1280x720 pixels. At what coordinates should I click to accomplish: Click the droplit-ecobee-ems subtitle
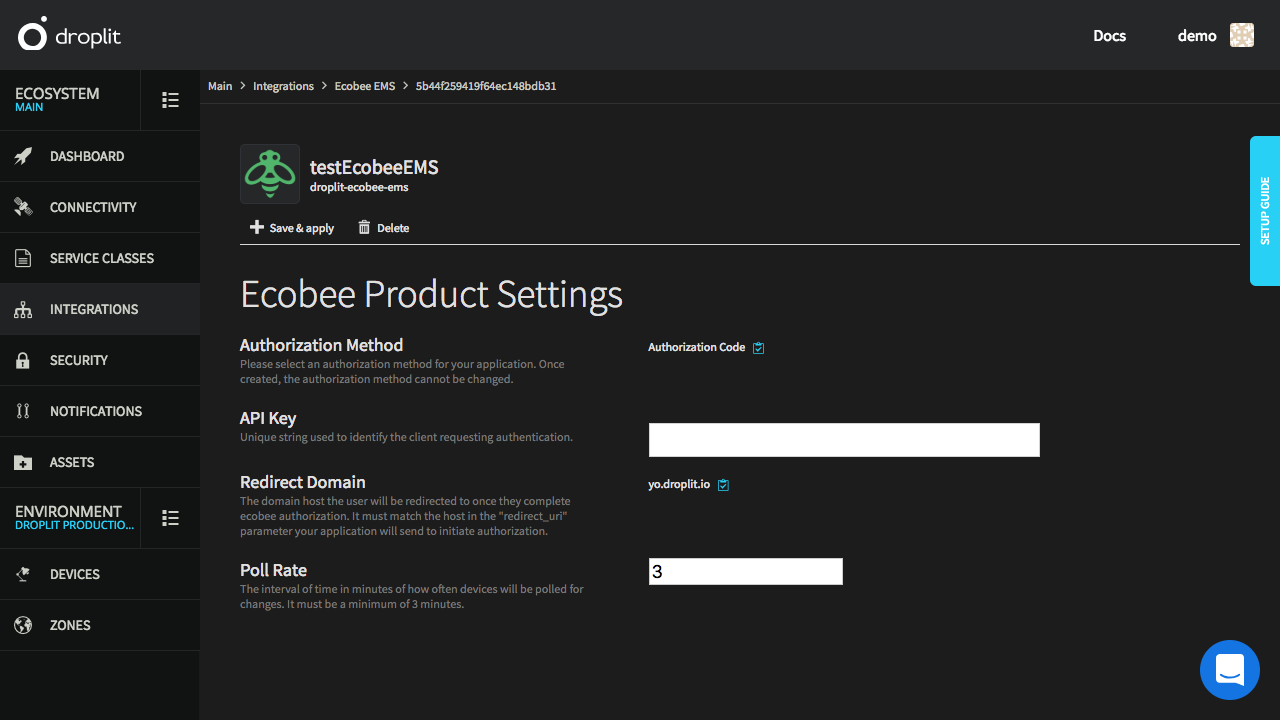tap(359, 187)
